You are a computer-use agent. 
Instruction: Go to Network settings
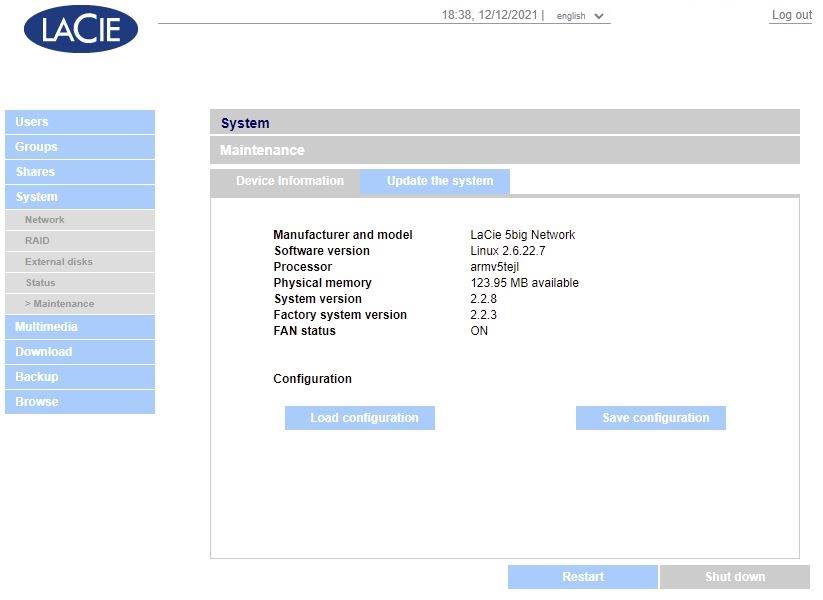tap(80, 220)
